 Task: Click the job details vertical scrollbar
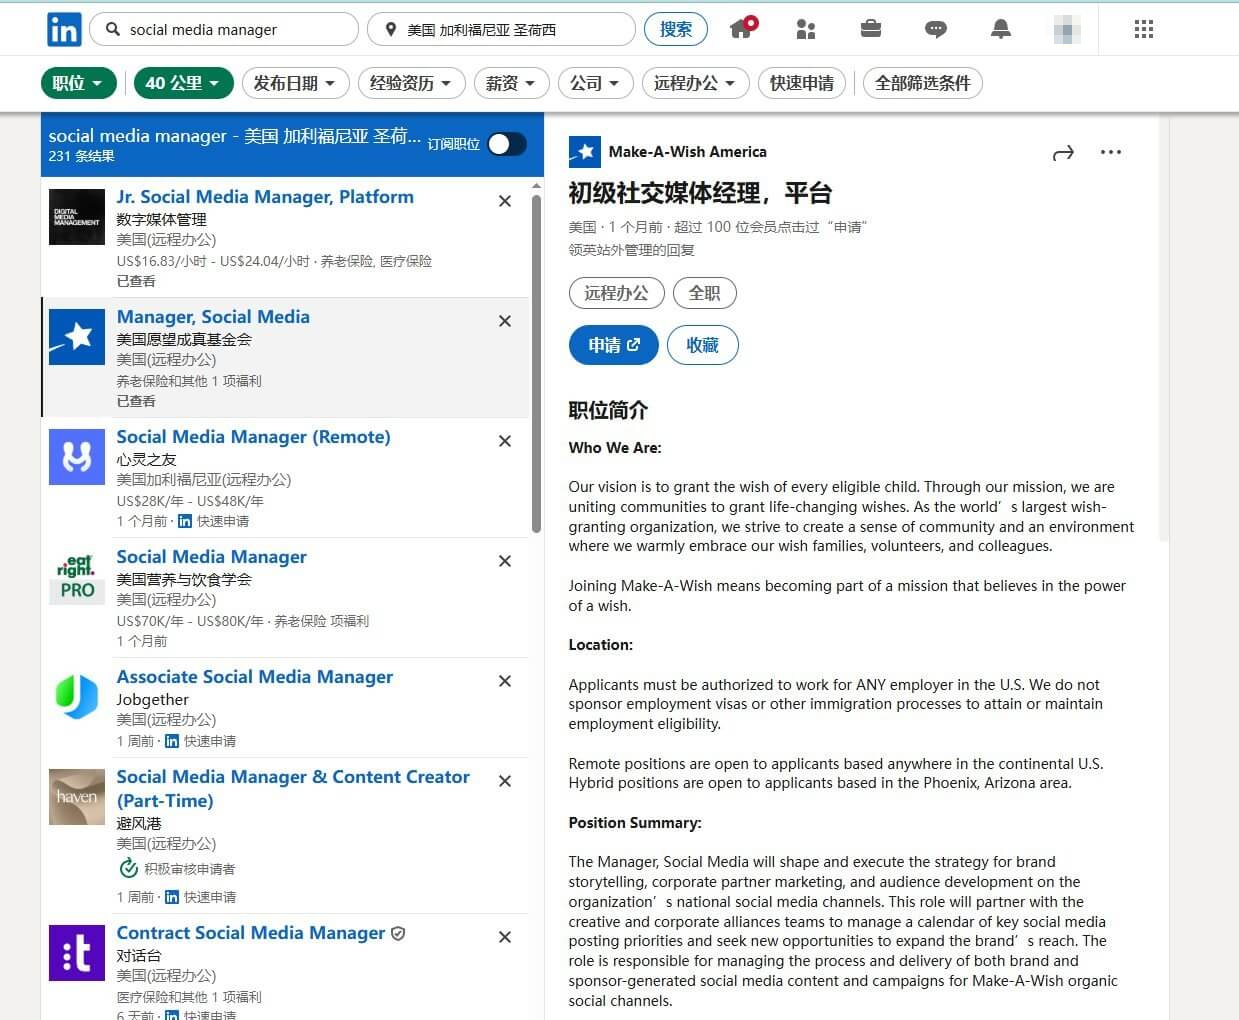coord(1162,328)
